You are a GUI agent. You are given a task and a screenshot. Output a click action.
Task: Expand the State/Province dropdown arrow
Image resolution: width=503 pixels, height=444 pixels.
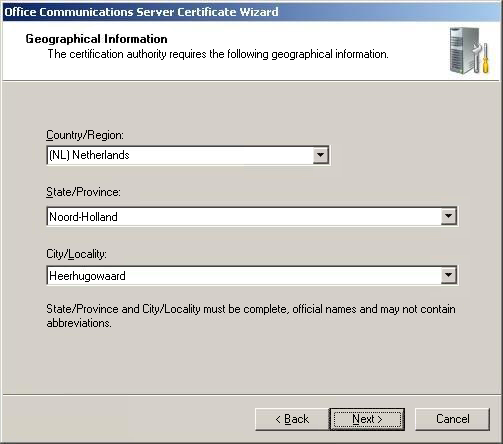(448, 216)
